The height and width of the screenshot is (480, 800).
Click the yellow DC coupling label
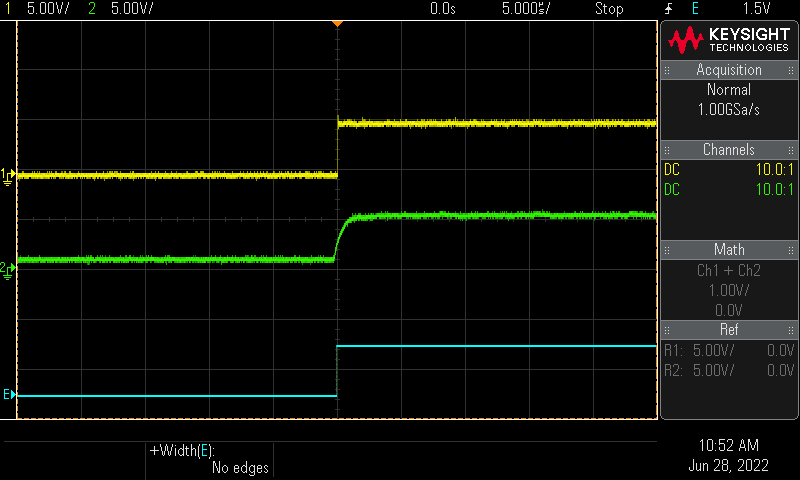[x=672, y=170]
